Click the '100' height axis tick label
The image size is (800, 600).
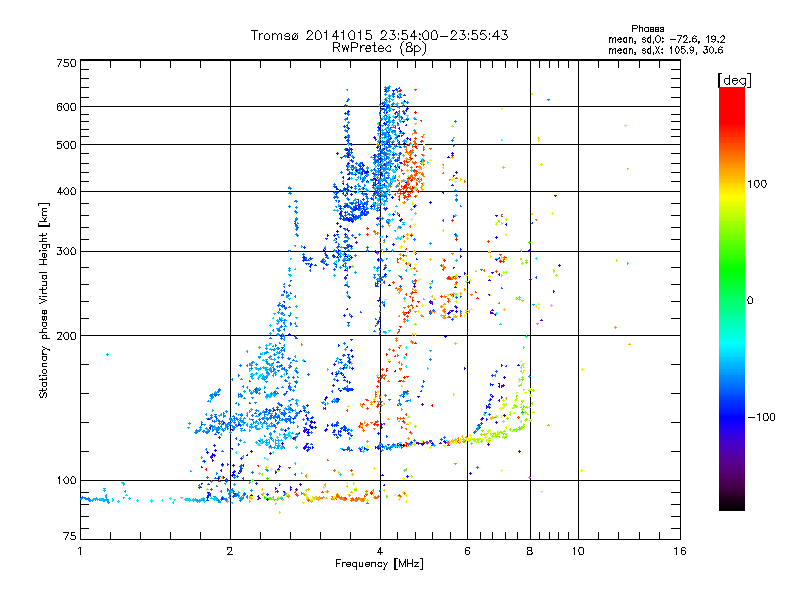point(66,480)
